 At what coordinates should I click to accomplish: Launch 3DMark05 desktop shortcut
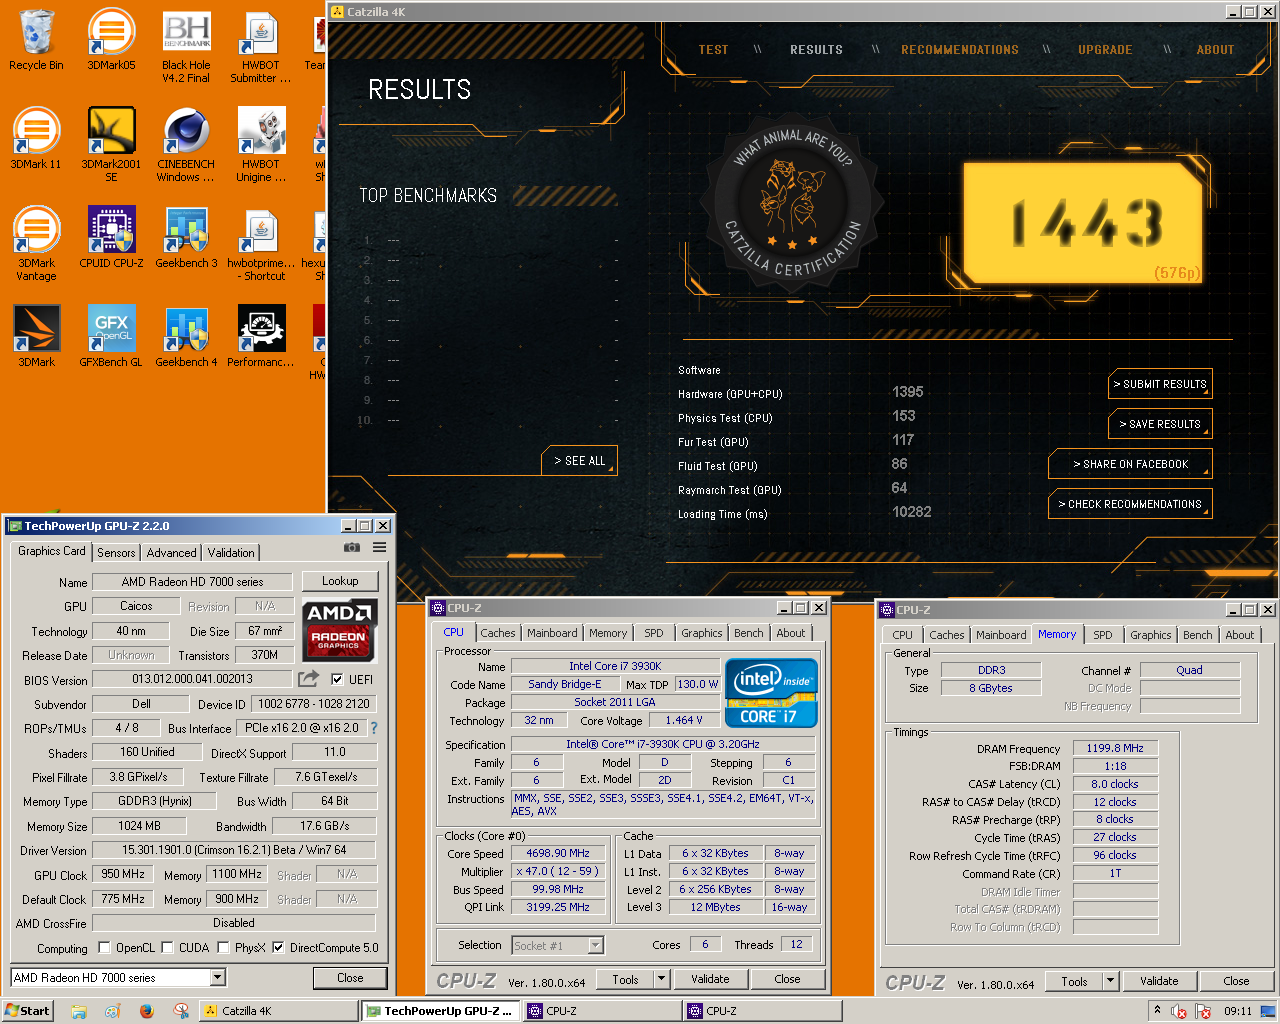(111, 40)
